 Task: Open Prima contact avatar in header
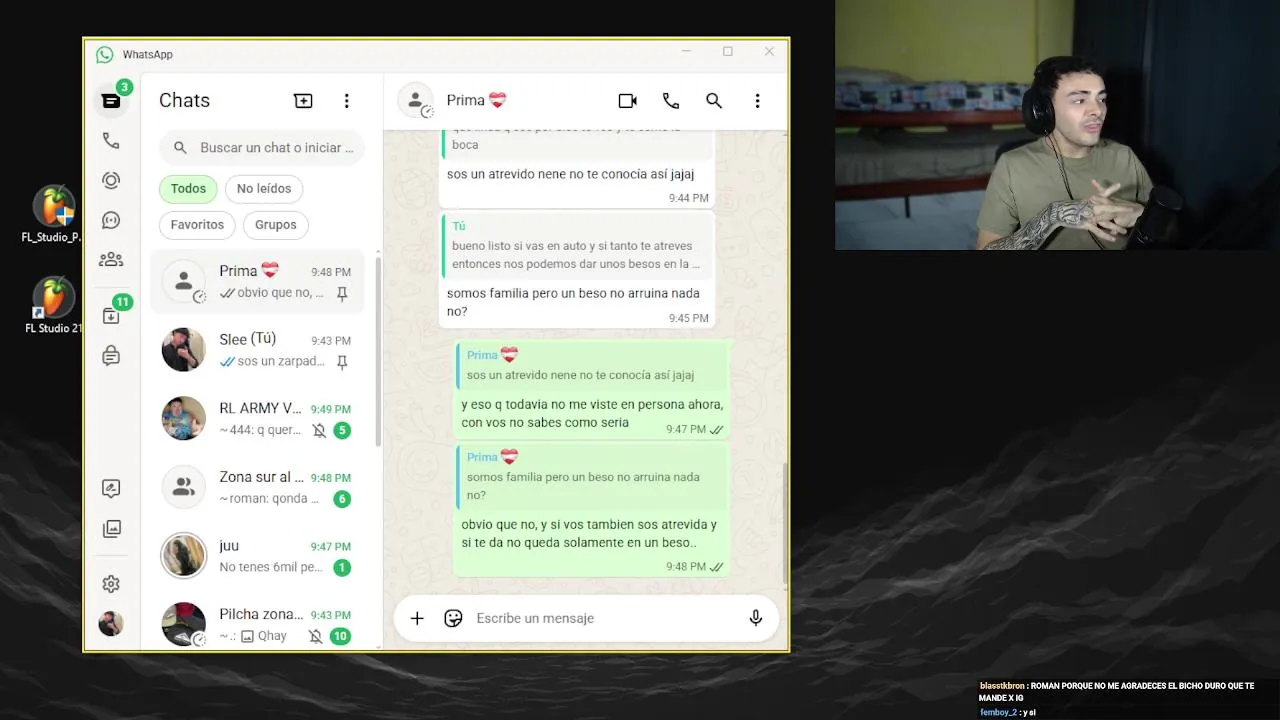click(x=415, y=101)
